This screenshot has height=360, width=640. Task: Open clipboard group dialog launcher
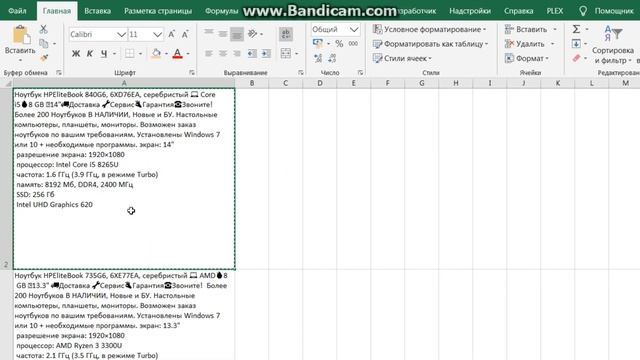click(59, 73)
